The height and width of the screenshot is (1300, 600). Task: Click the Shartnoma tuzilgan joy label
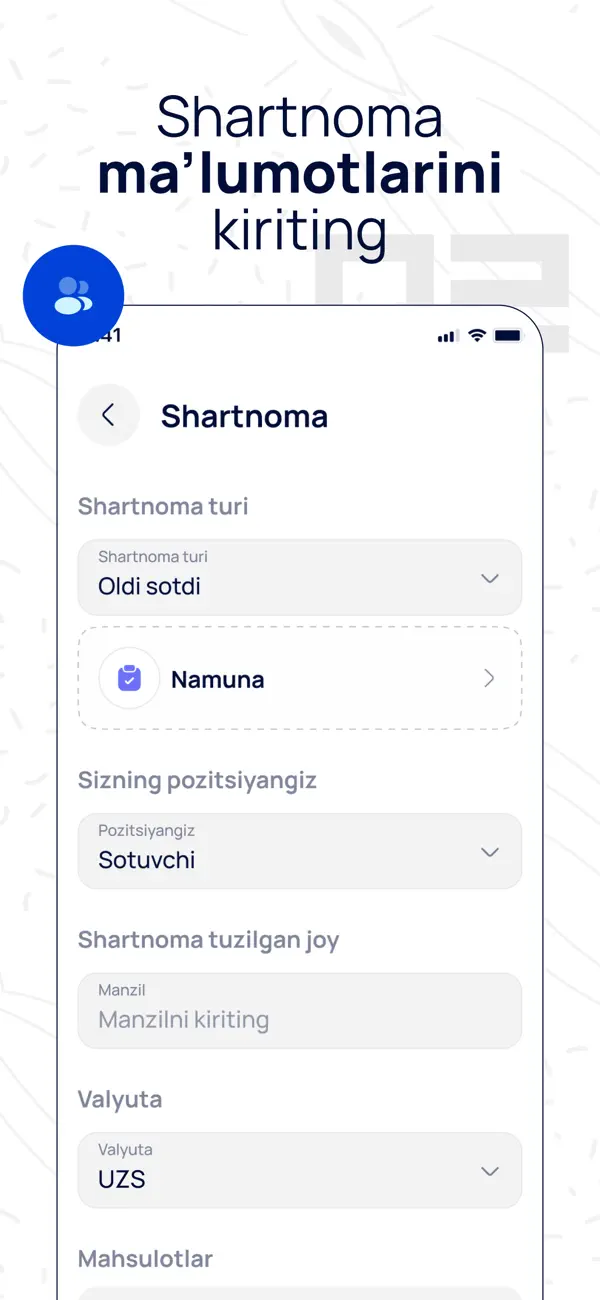tap(208, 940)
